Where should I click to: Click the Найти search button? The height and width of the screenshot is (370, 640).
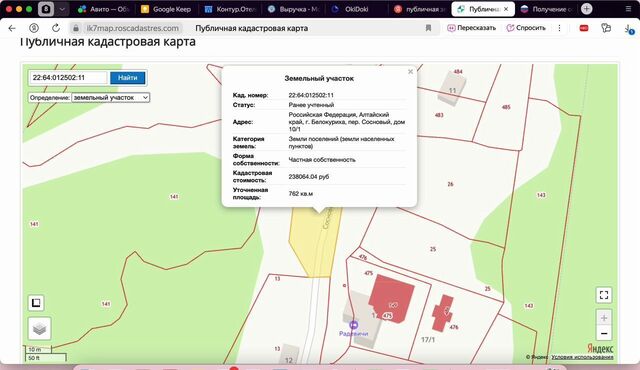(x=128, y=78)
